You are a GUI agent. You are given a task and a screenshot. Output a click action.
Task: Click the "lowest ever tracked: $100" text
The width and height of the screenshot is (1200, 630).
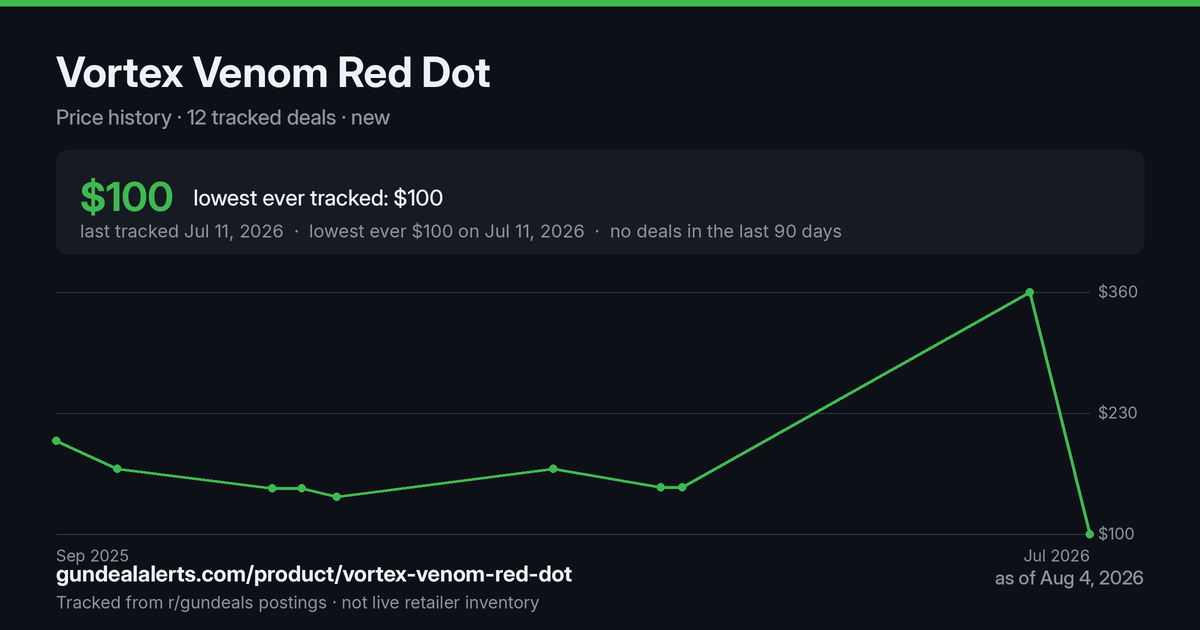pyautogui.click(x=318, y=198)
